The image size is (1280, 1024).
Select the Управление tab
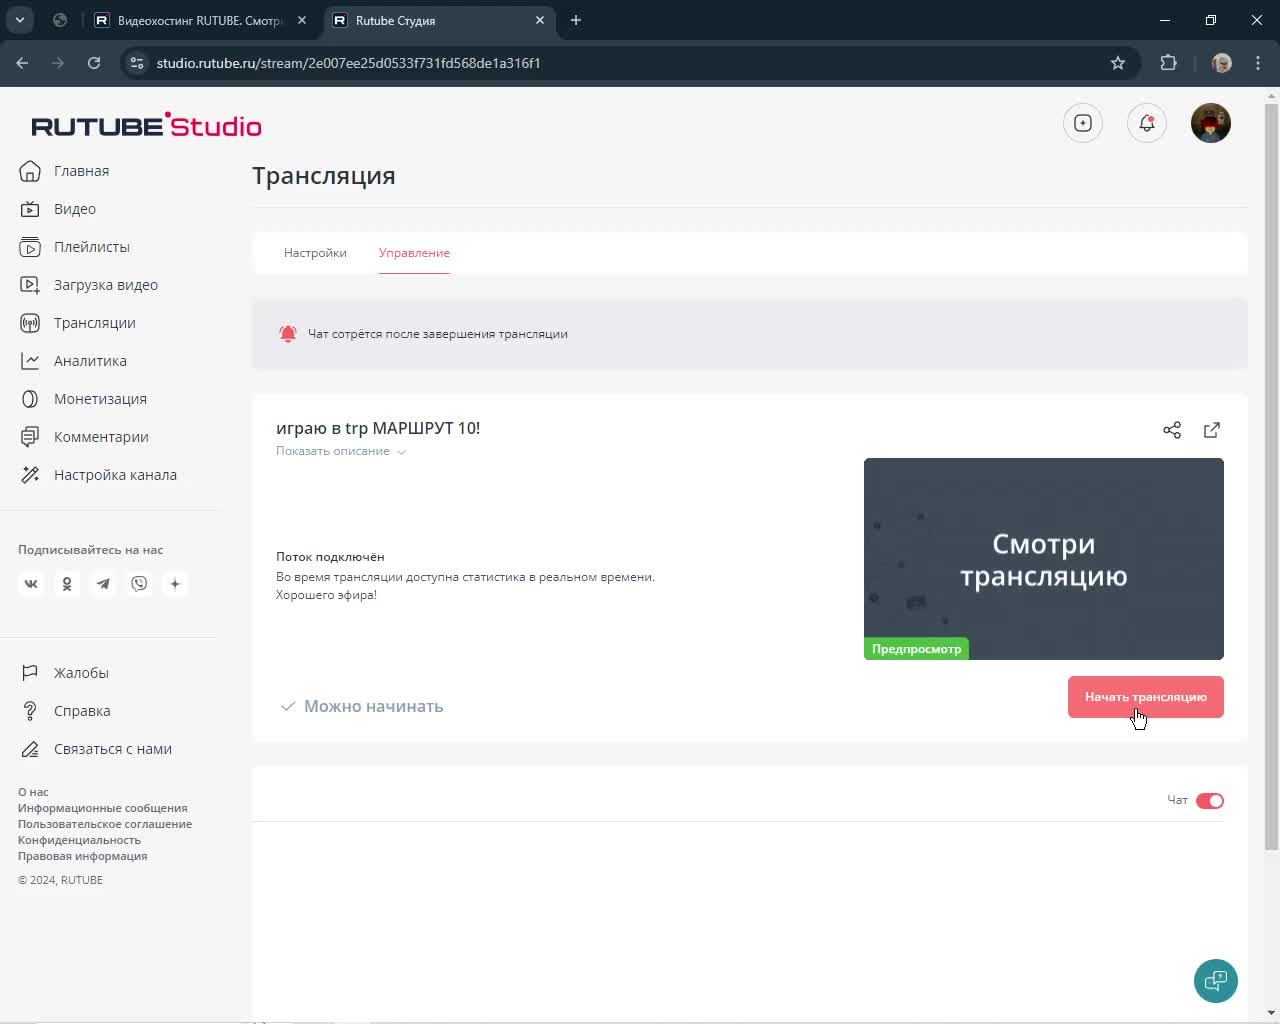pyautogui.click(x=414, y=253)
